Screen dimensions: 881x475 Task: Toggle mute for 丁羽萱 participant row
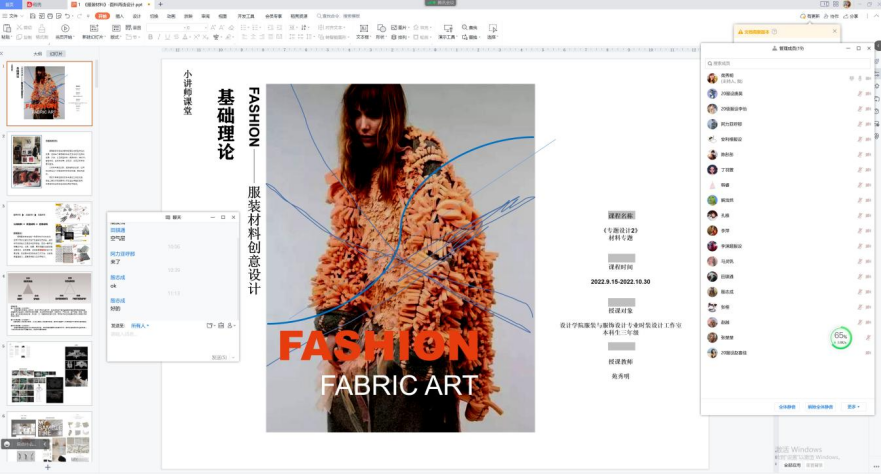coord(859,170)
